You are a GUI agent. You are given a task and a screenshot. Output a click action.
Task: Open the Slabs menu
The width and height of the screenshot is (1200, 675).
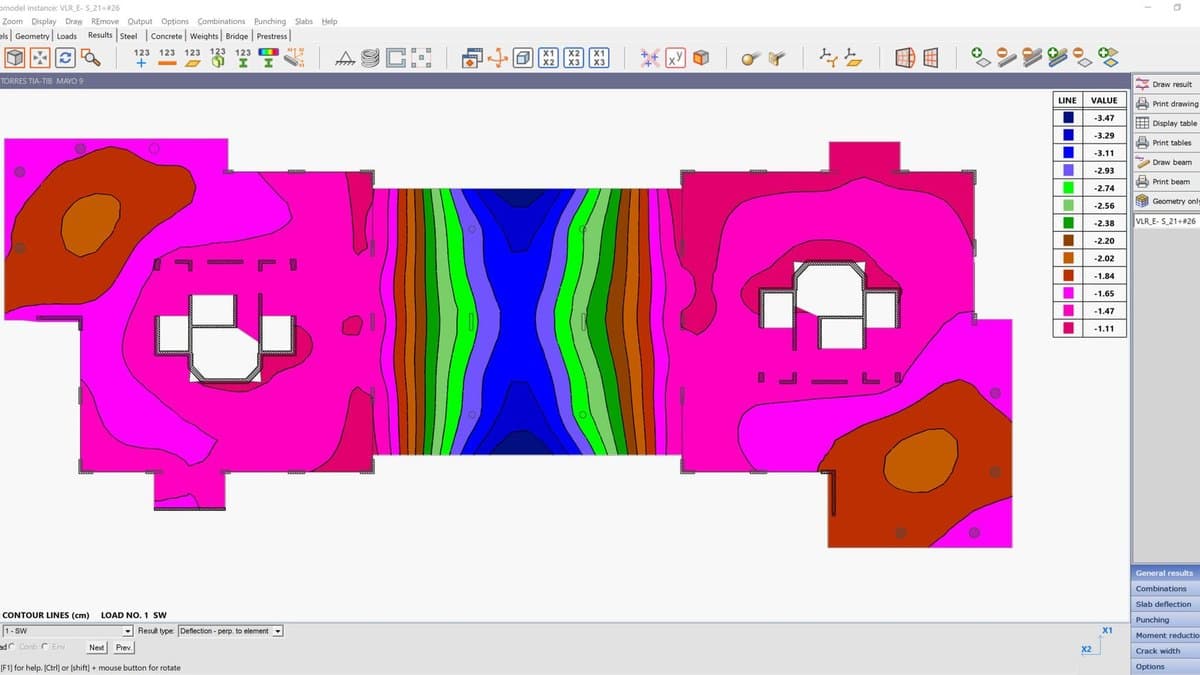point(304,21)
